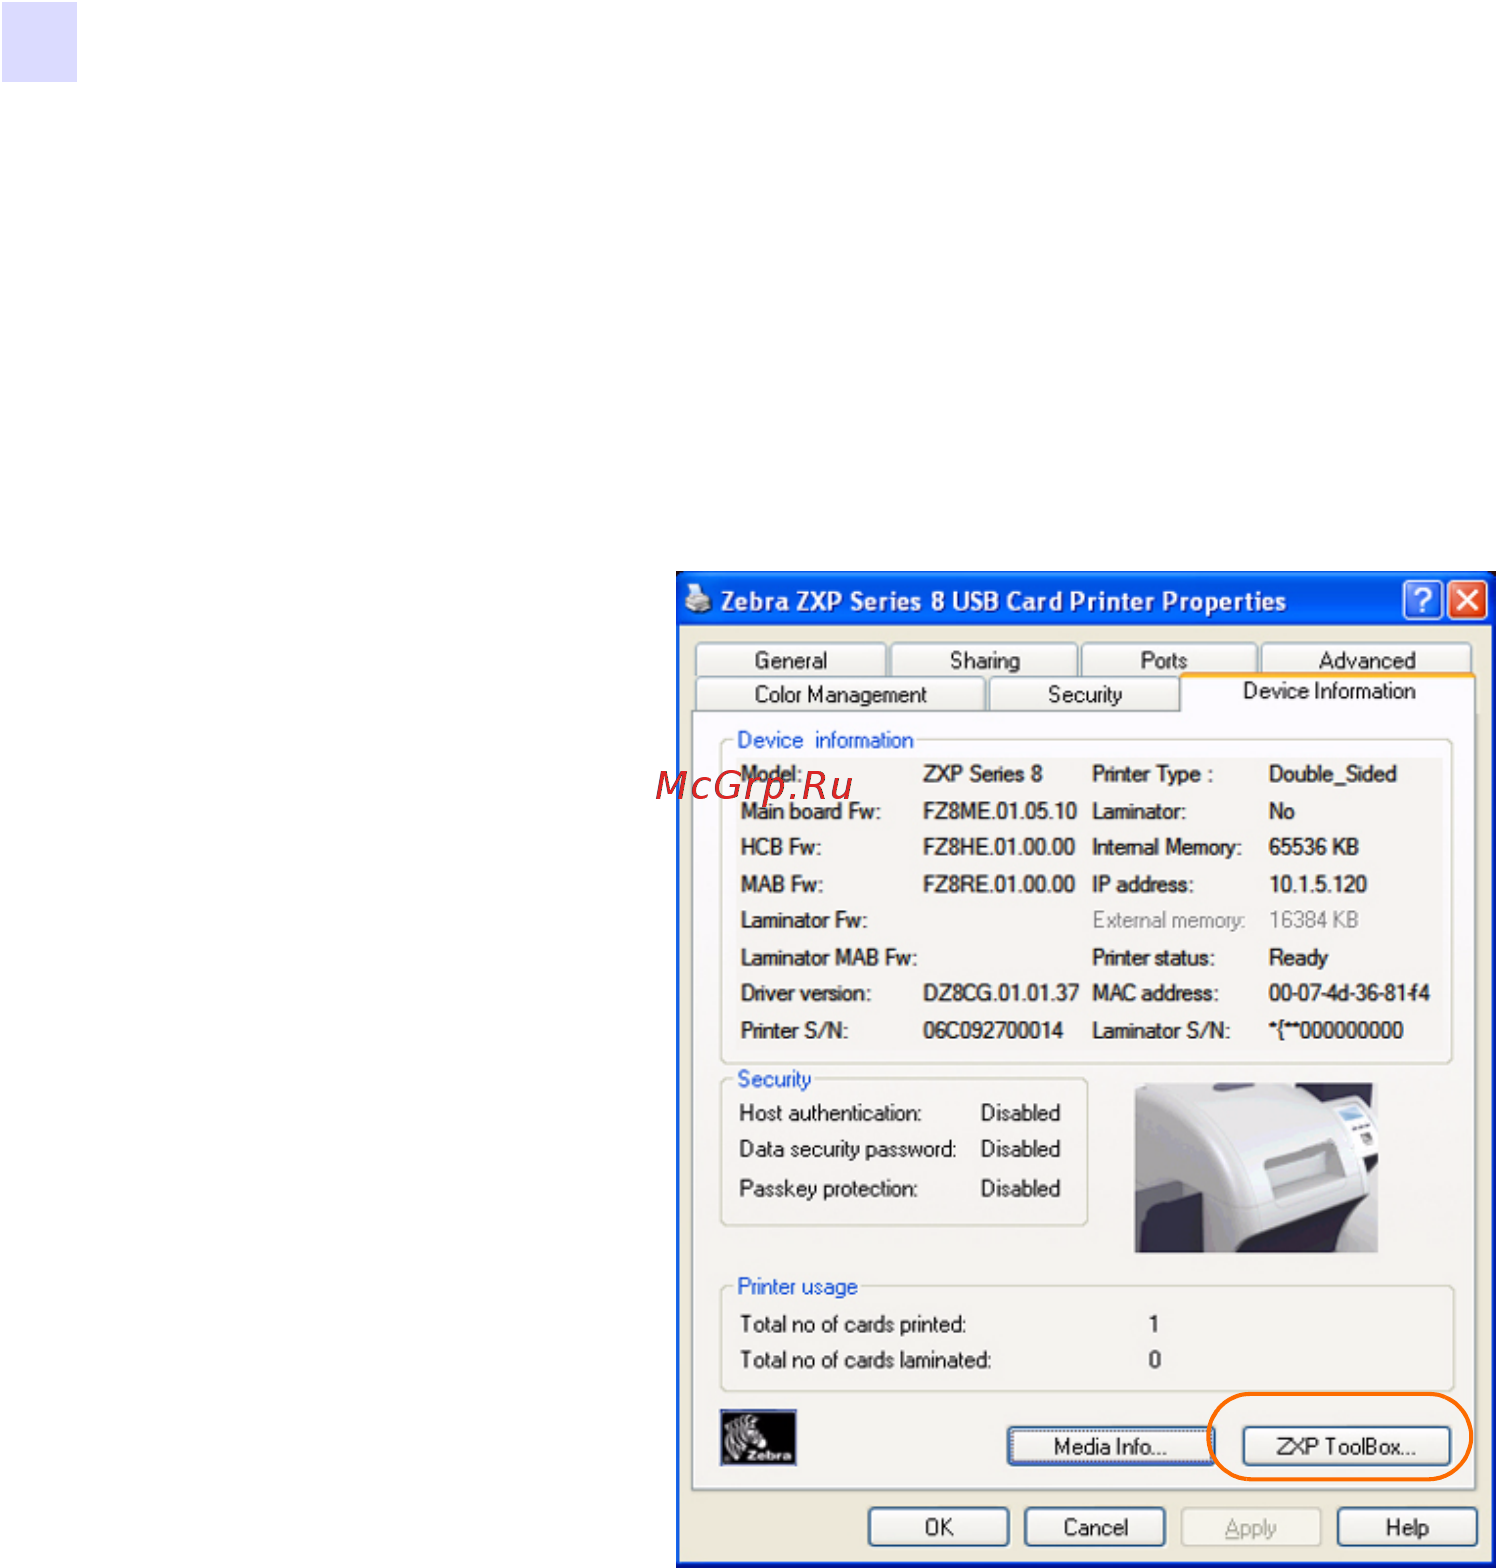Select driver version DZ8CG.01.01.37

click(x=1000, y=993)
